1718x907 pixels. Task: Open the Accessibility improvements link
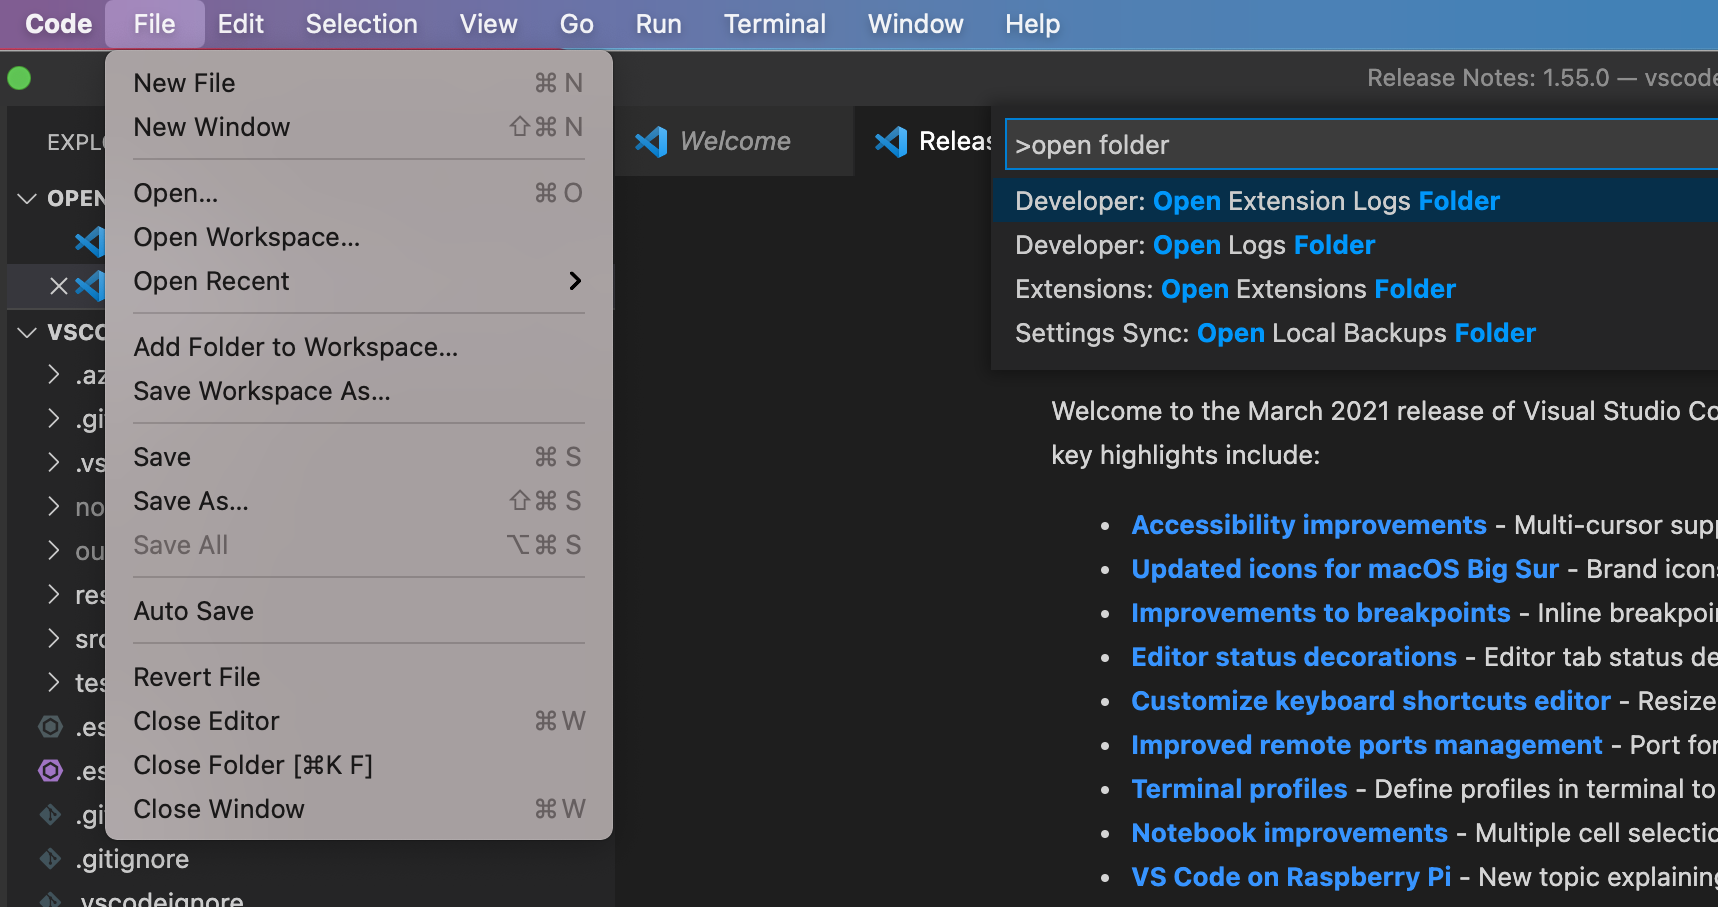1308,524
